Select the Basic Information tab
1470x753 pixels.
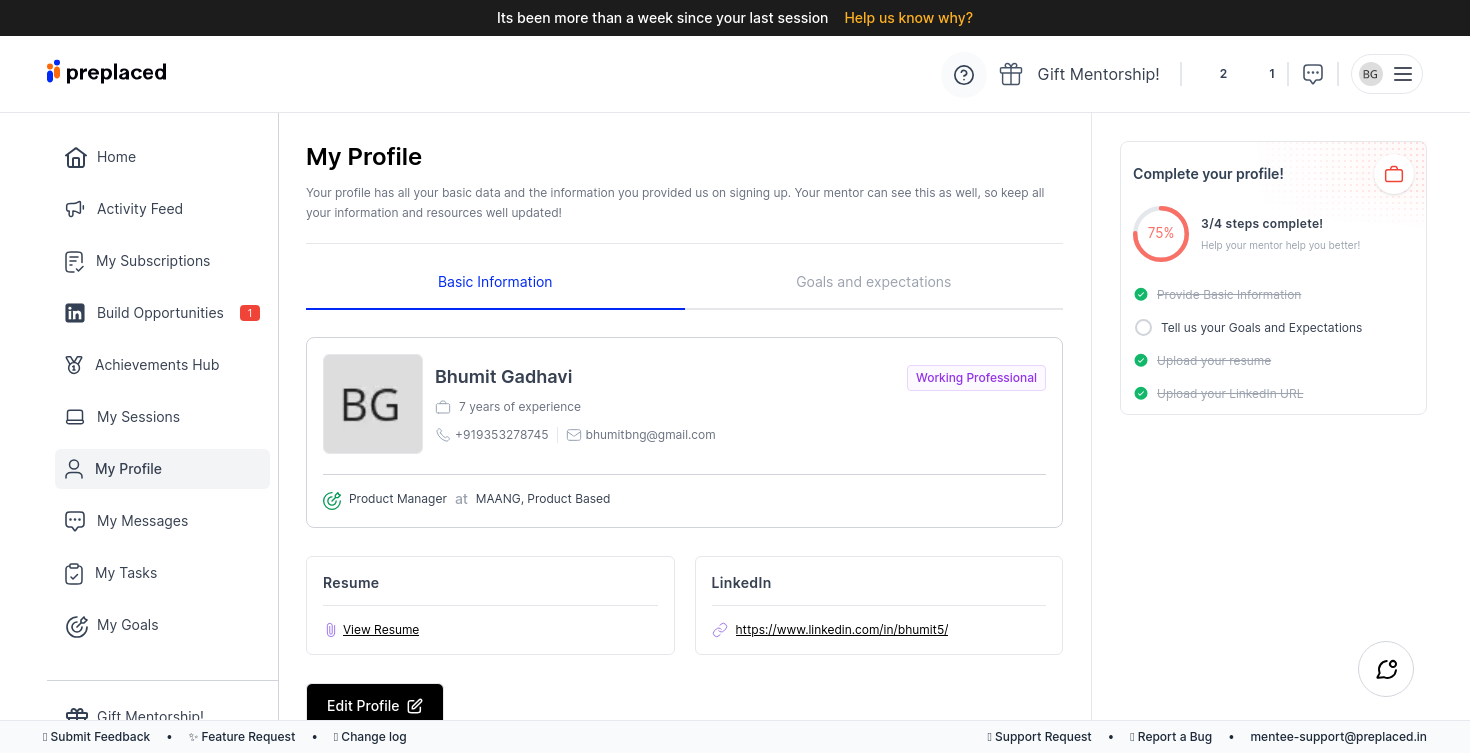[x=495, y=282]
